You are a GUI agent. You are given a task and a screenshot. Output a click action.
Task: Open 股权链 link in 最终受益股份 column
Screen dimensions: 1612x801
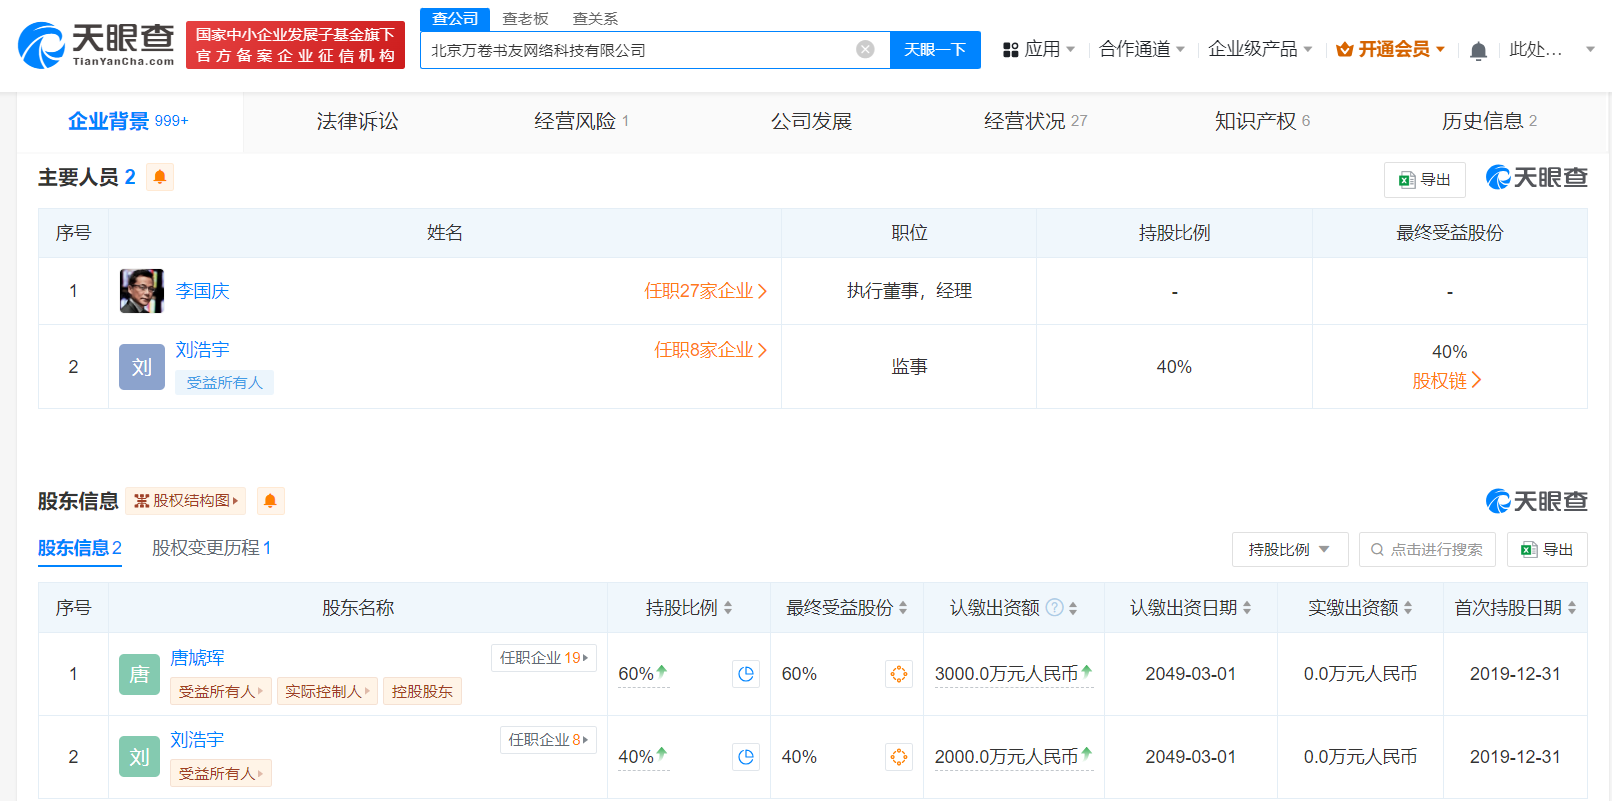tap(1447, 381)
